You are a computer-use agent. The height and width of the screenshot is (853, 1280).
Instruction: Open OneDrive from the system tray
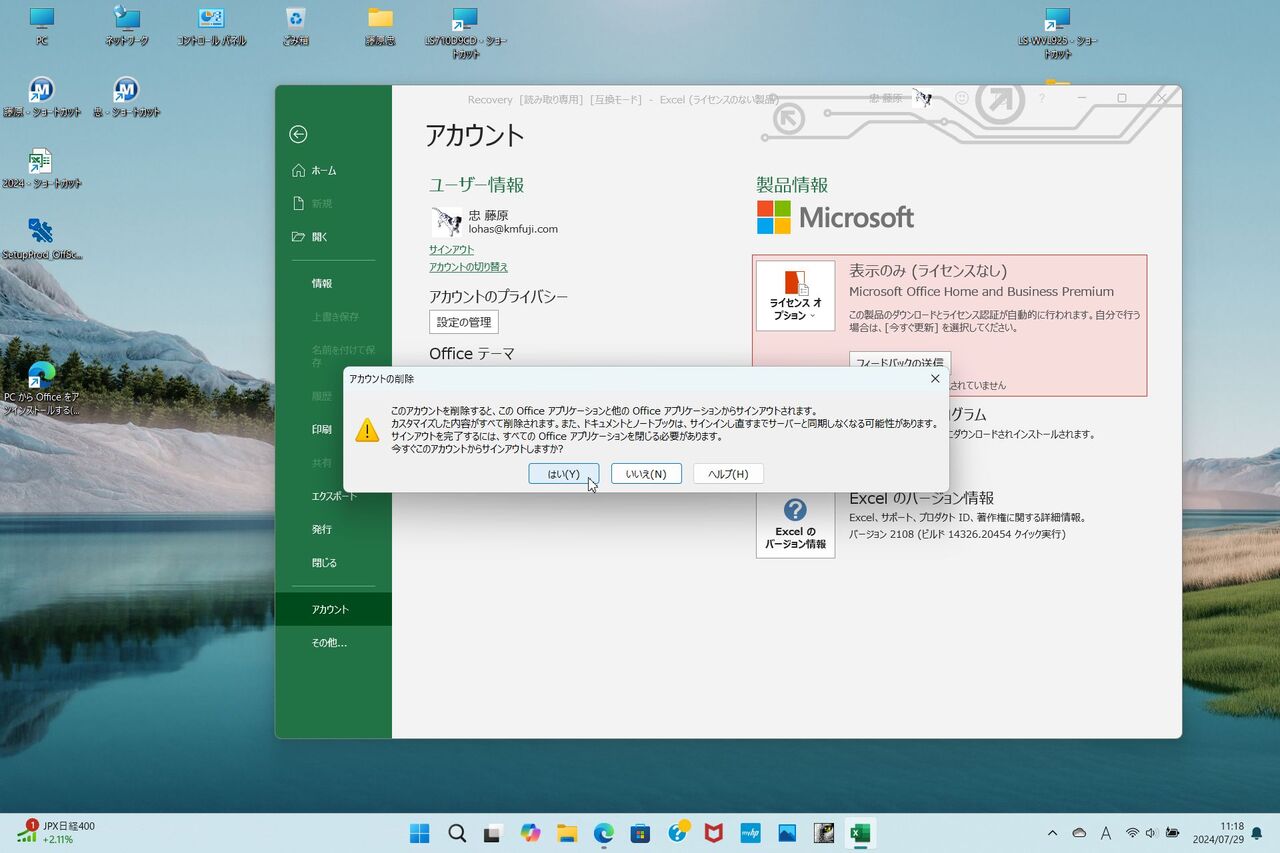click(x=1079, y=833)
